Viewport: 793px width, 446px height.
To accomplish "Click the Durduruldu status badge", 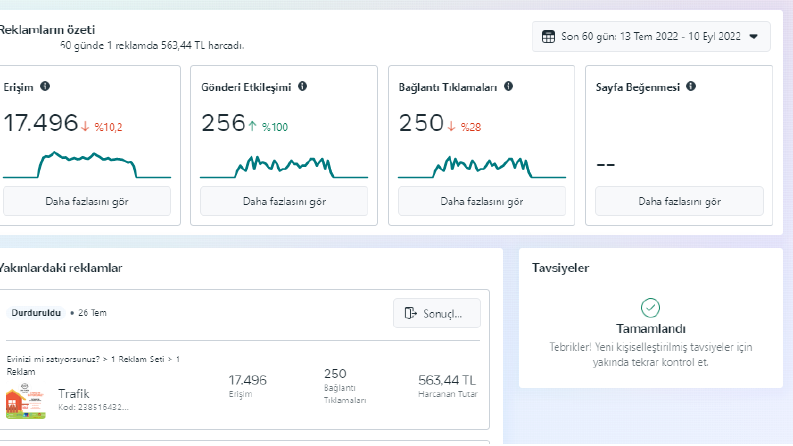I will 36,313.
